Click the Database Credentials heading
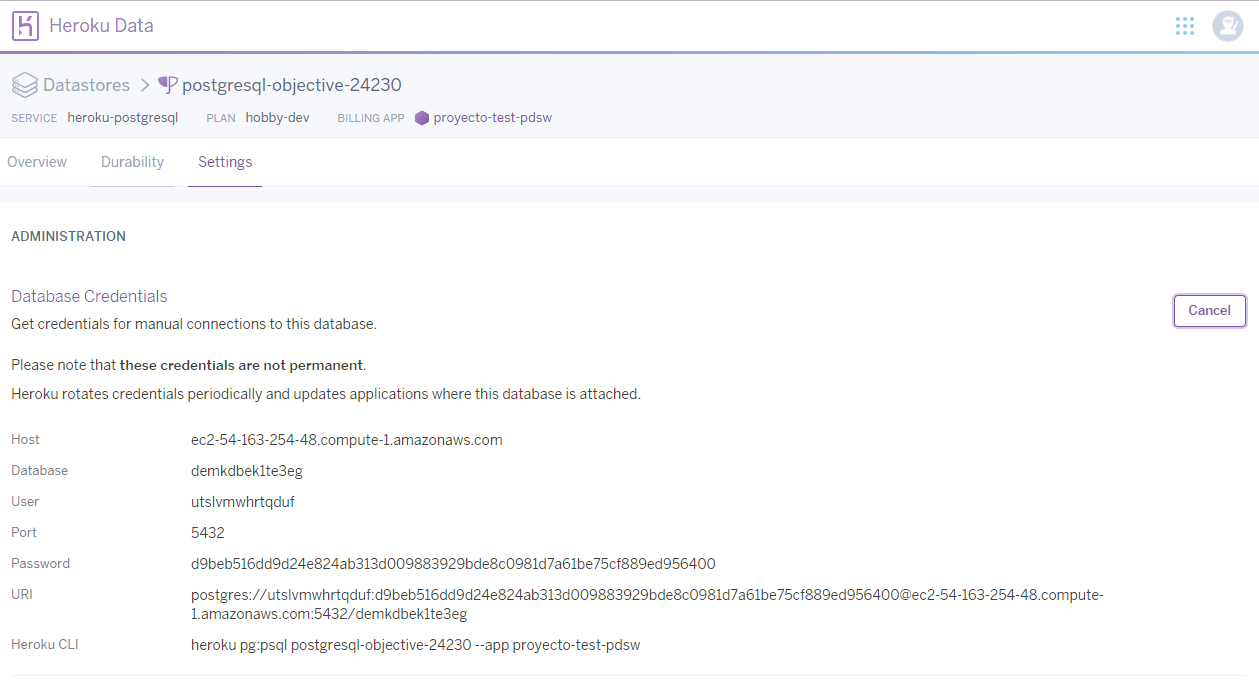The height and width of the screenshot is (680, 1259). [89, 297]
